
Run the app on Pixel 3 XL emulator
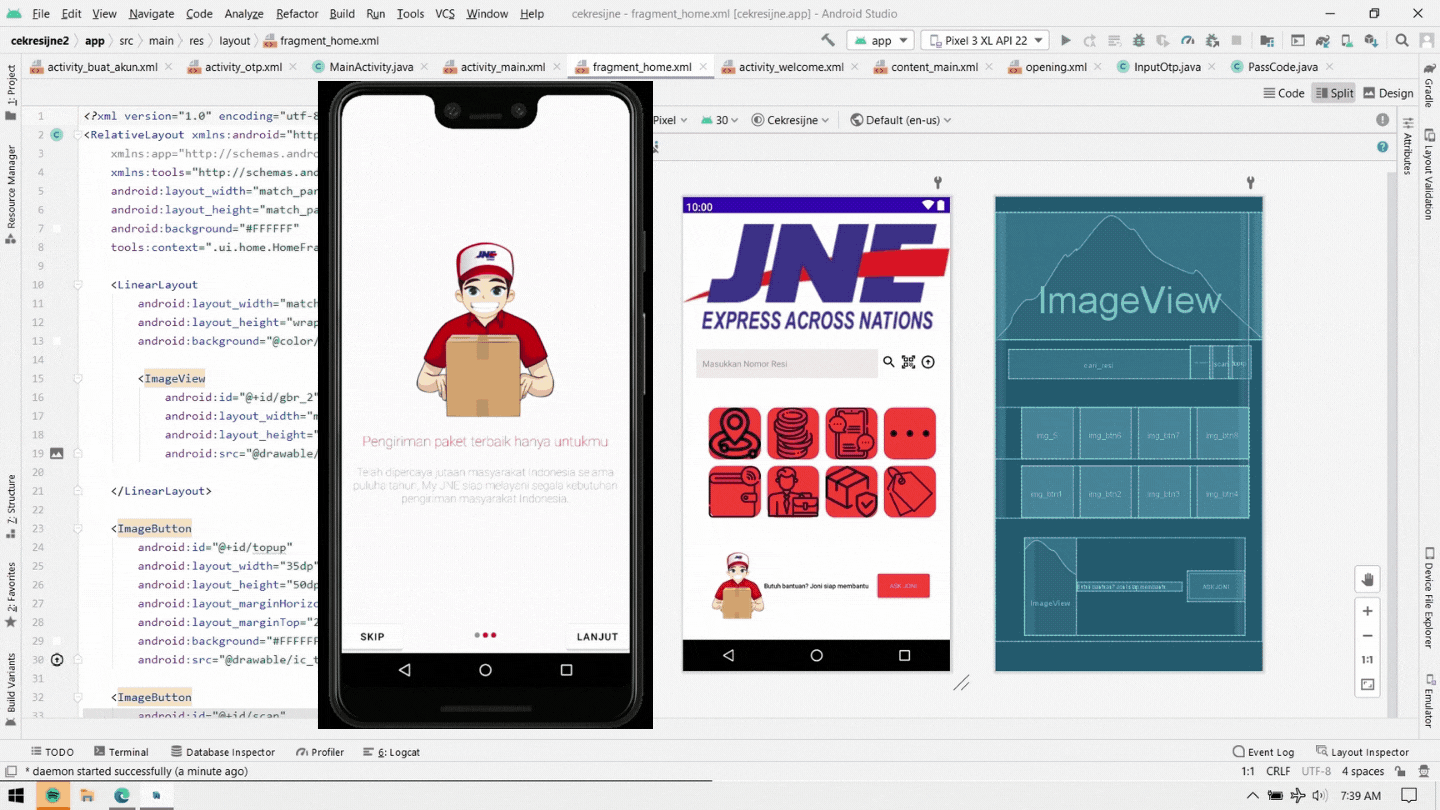(1065, 40)
